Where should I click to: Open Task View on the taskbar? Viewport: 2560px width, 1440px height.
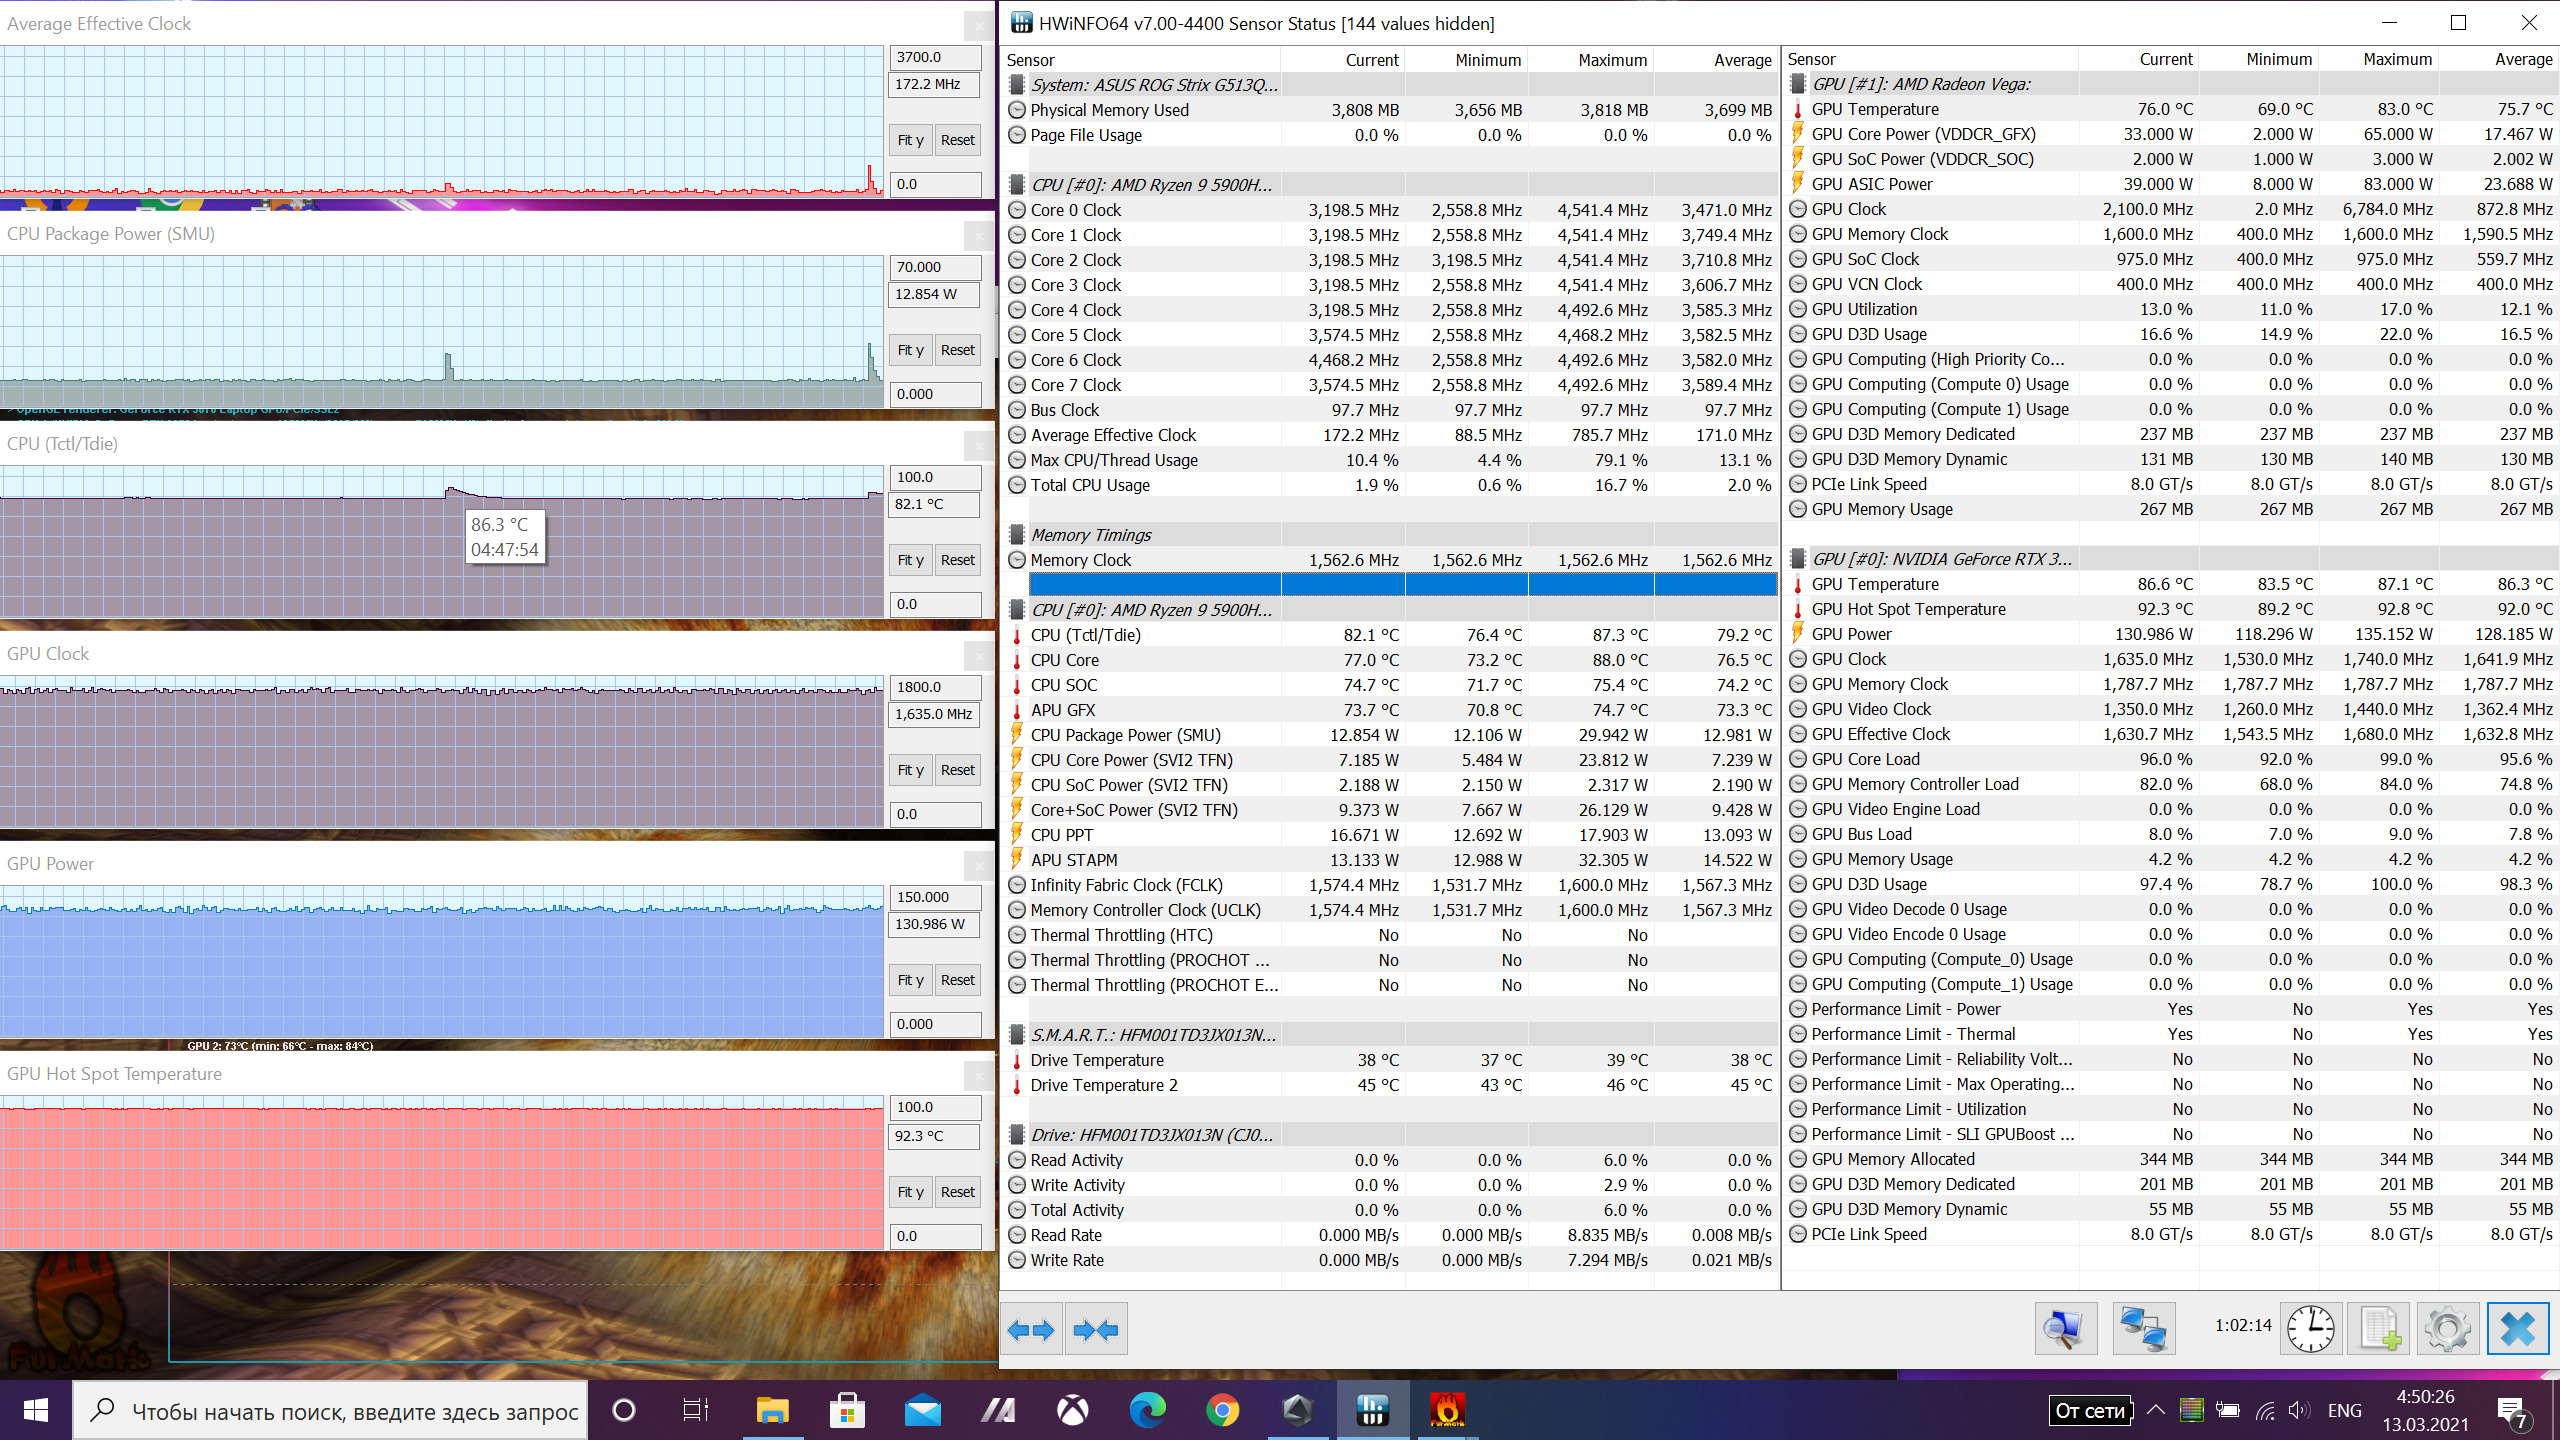point(696,1411)
